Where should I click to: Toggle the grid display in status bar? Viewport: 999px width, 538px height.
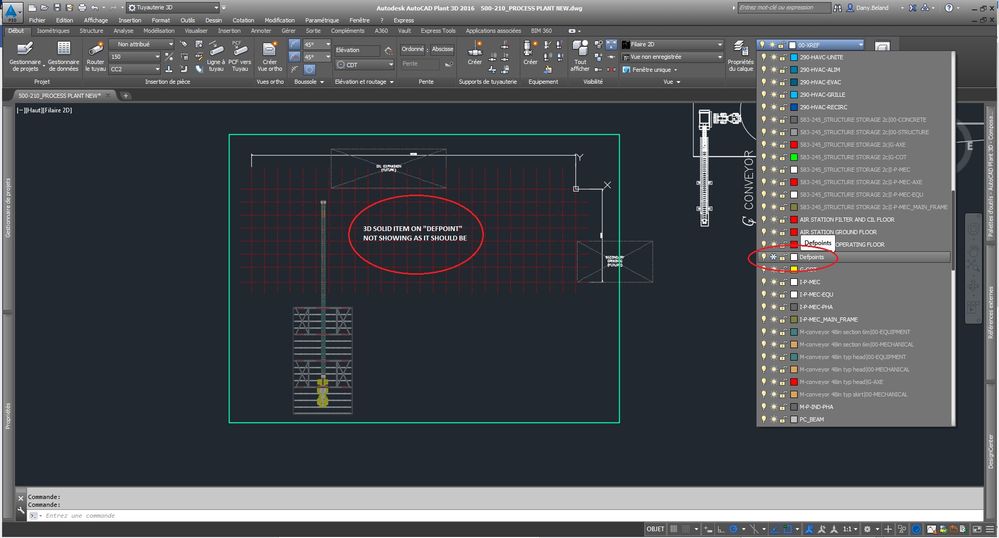coord(673,529)
